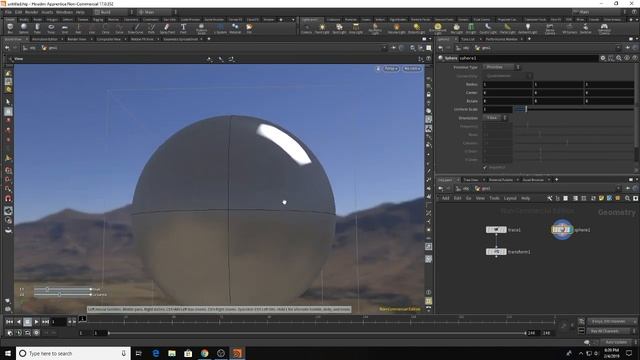Image resolution: width=640 pixels, height=360 pixels.
Task: Click the Type here to search box
Action: (x=73, y=353)
